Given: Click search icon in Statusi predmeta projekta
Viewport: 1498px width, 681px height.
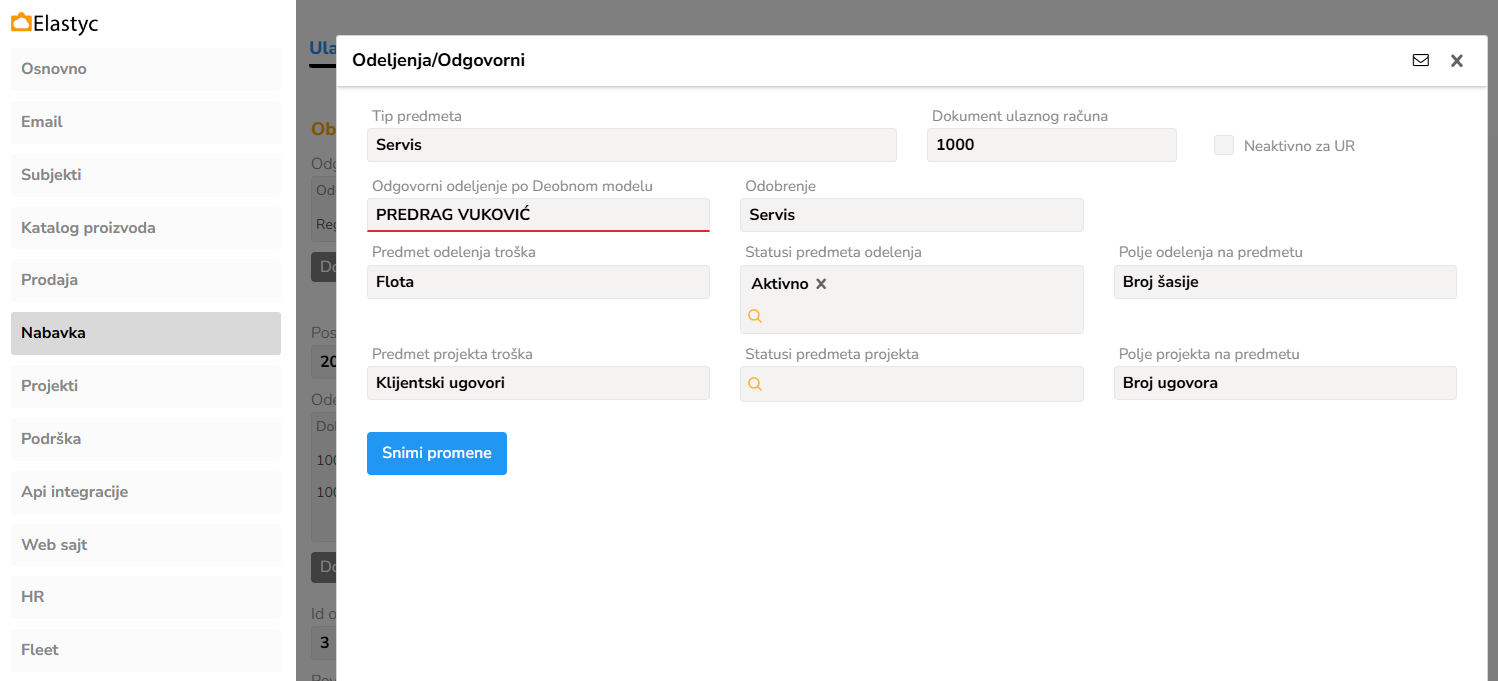Looking at the screenshot, I should tap(755, 384).
